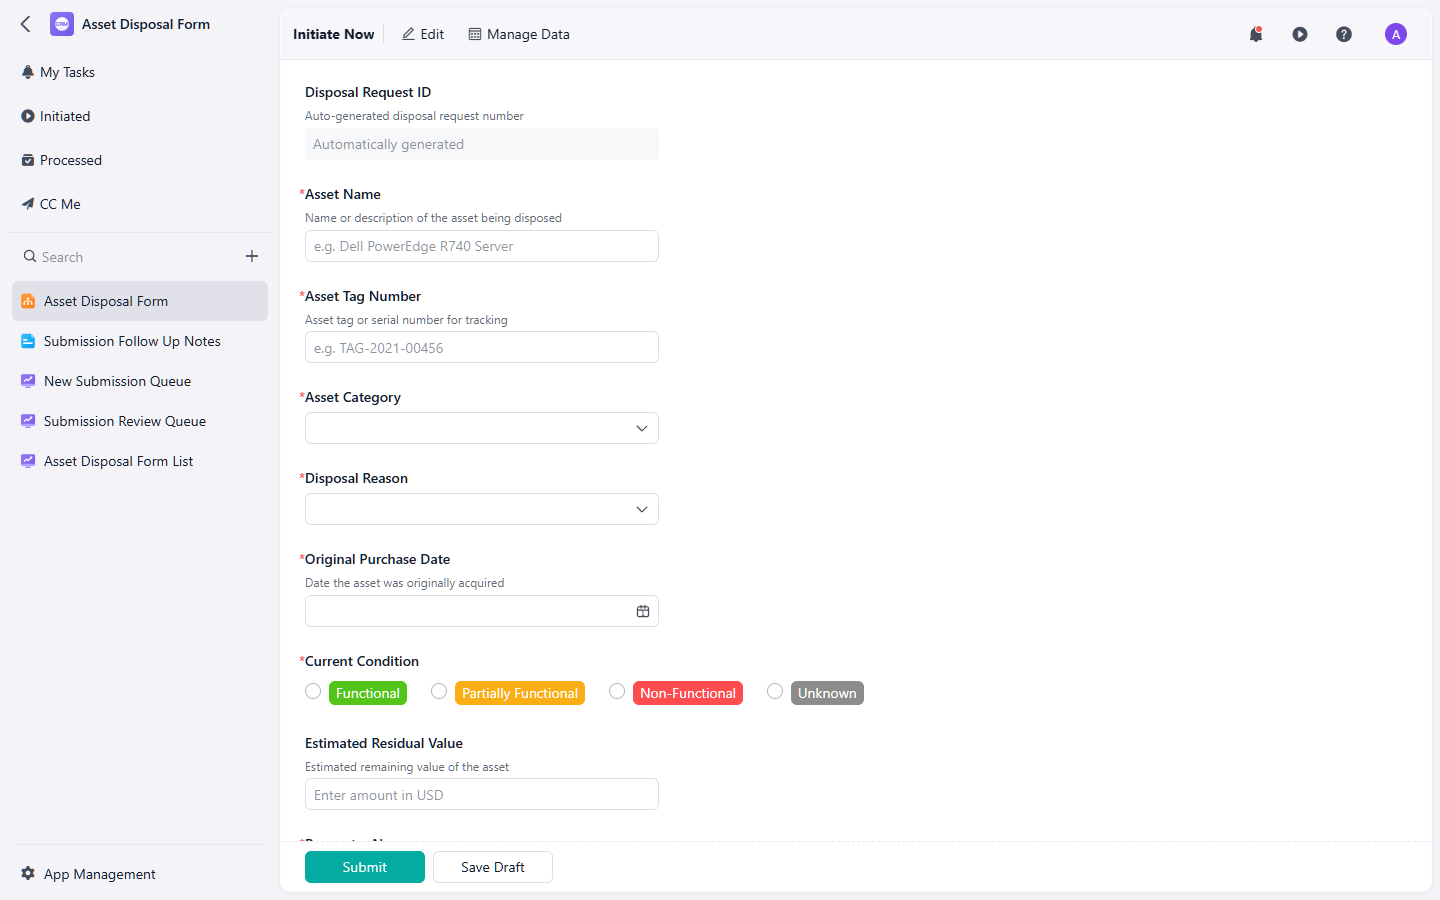This screenshot has width=1440, height=900.
Task: Click the sidebar Search field
Action: [x=130, y=257]
